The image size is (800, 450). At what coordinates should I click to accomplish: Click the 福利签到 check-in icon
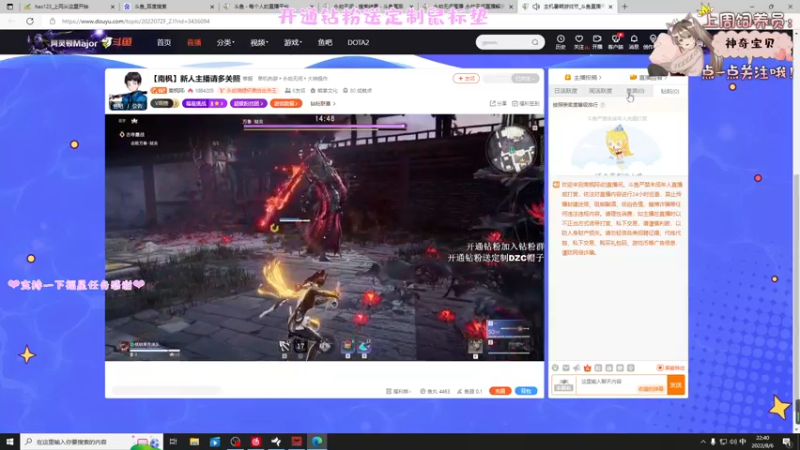click(x=526, y=103)
